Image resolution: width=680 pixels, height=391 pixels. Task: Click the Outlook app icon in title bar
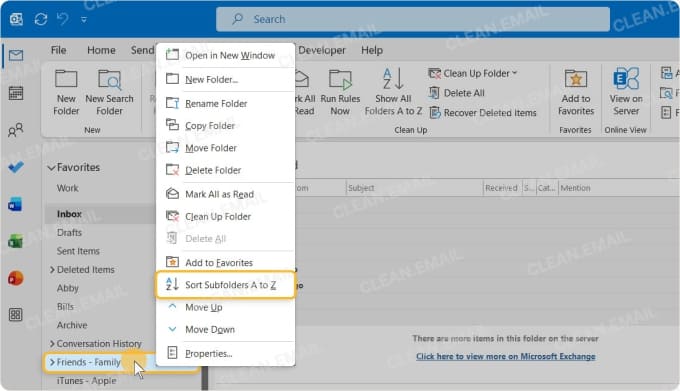pos(16,19)
